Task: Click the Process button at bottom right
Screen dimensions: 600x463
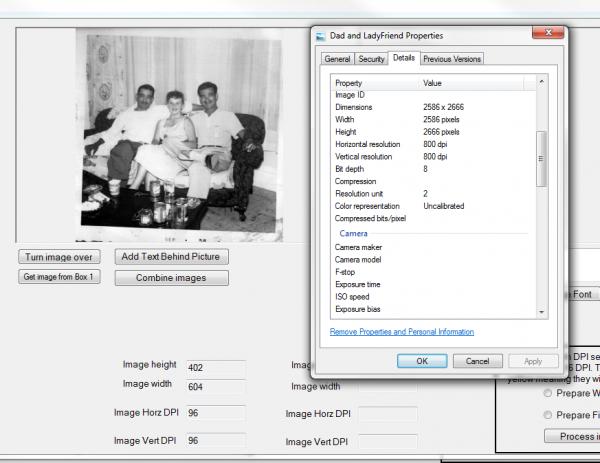Action: (x=572, y=436)
